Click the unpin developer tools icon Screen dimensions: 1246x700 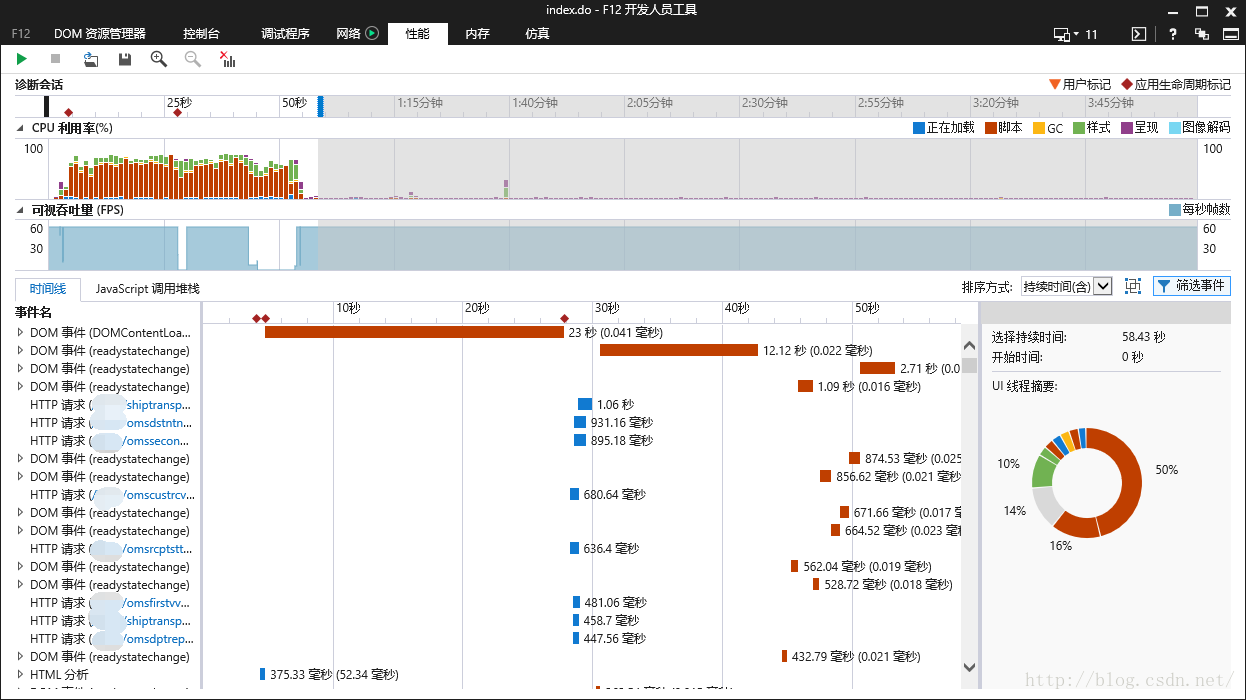pyautogui.click(x=1201, y=34)
